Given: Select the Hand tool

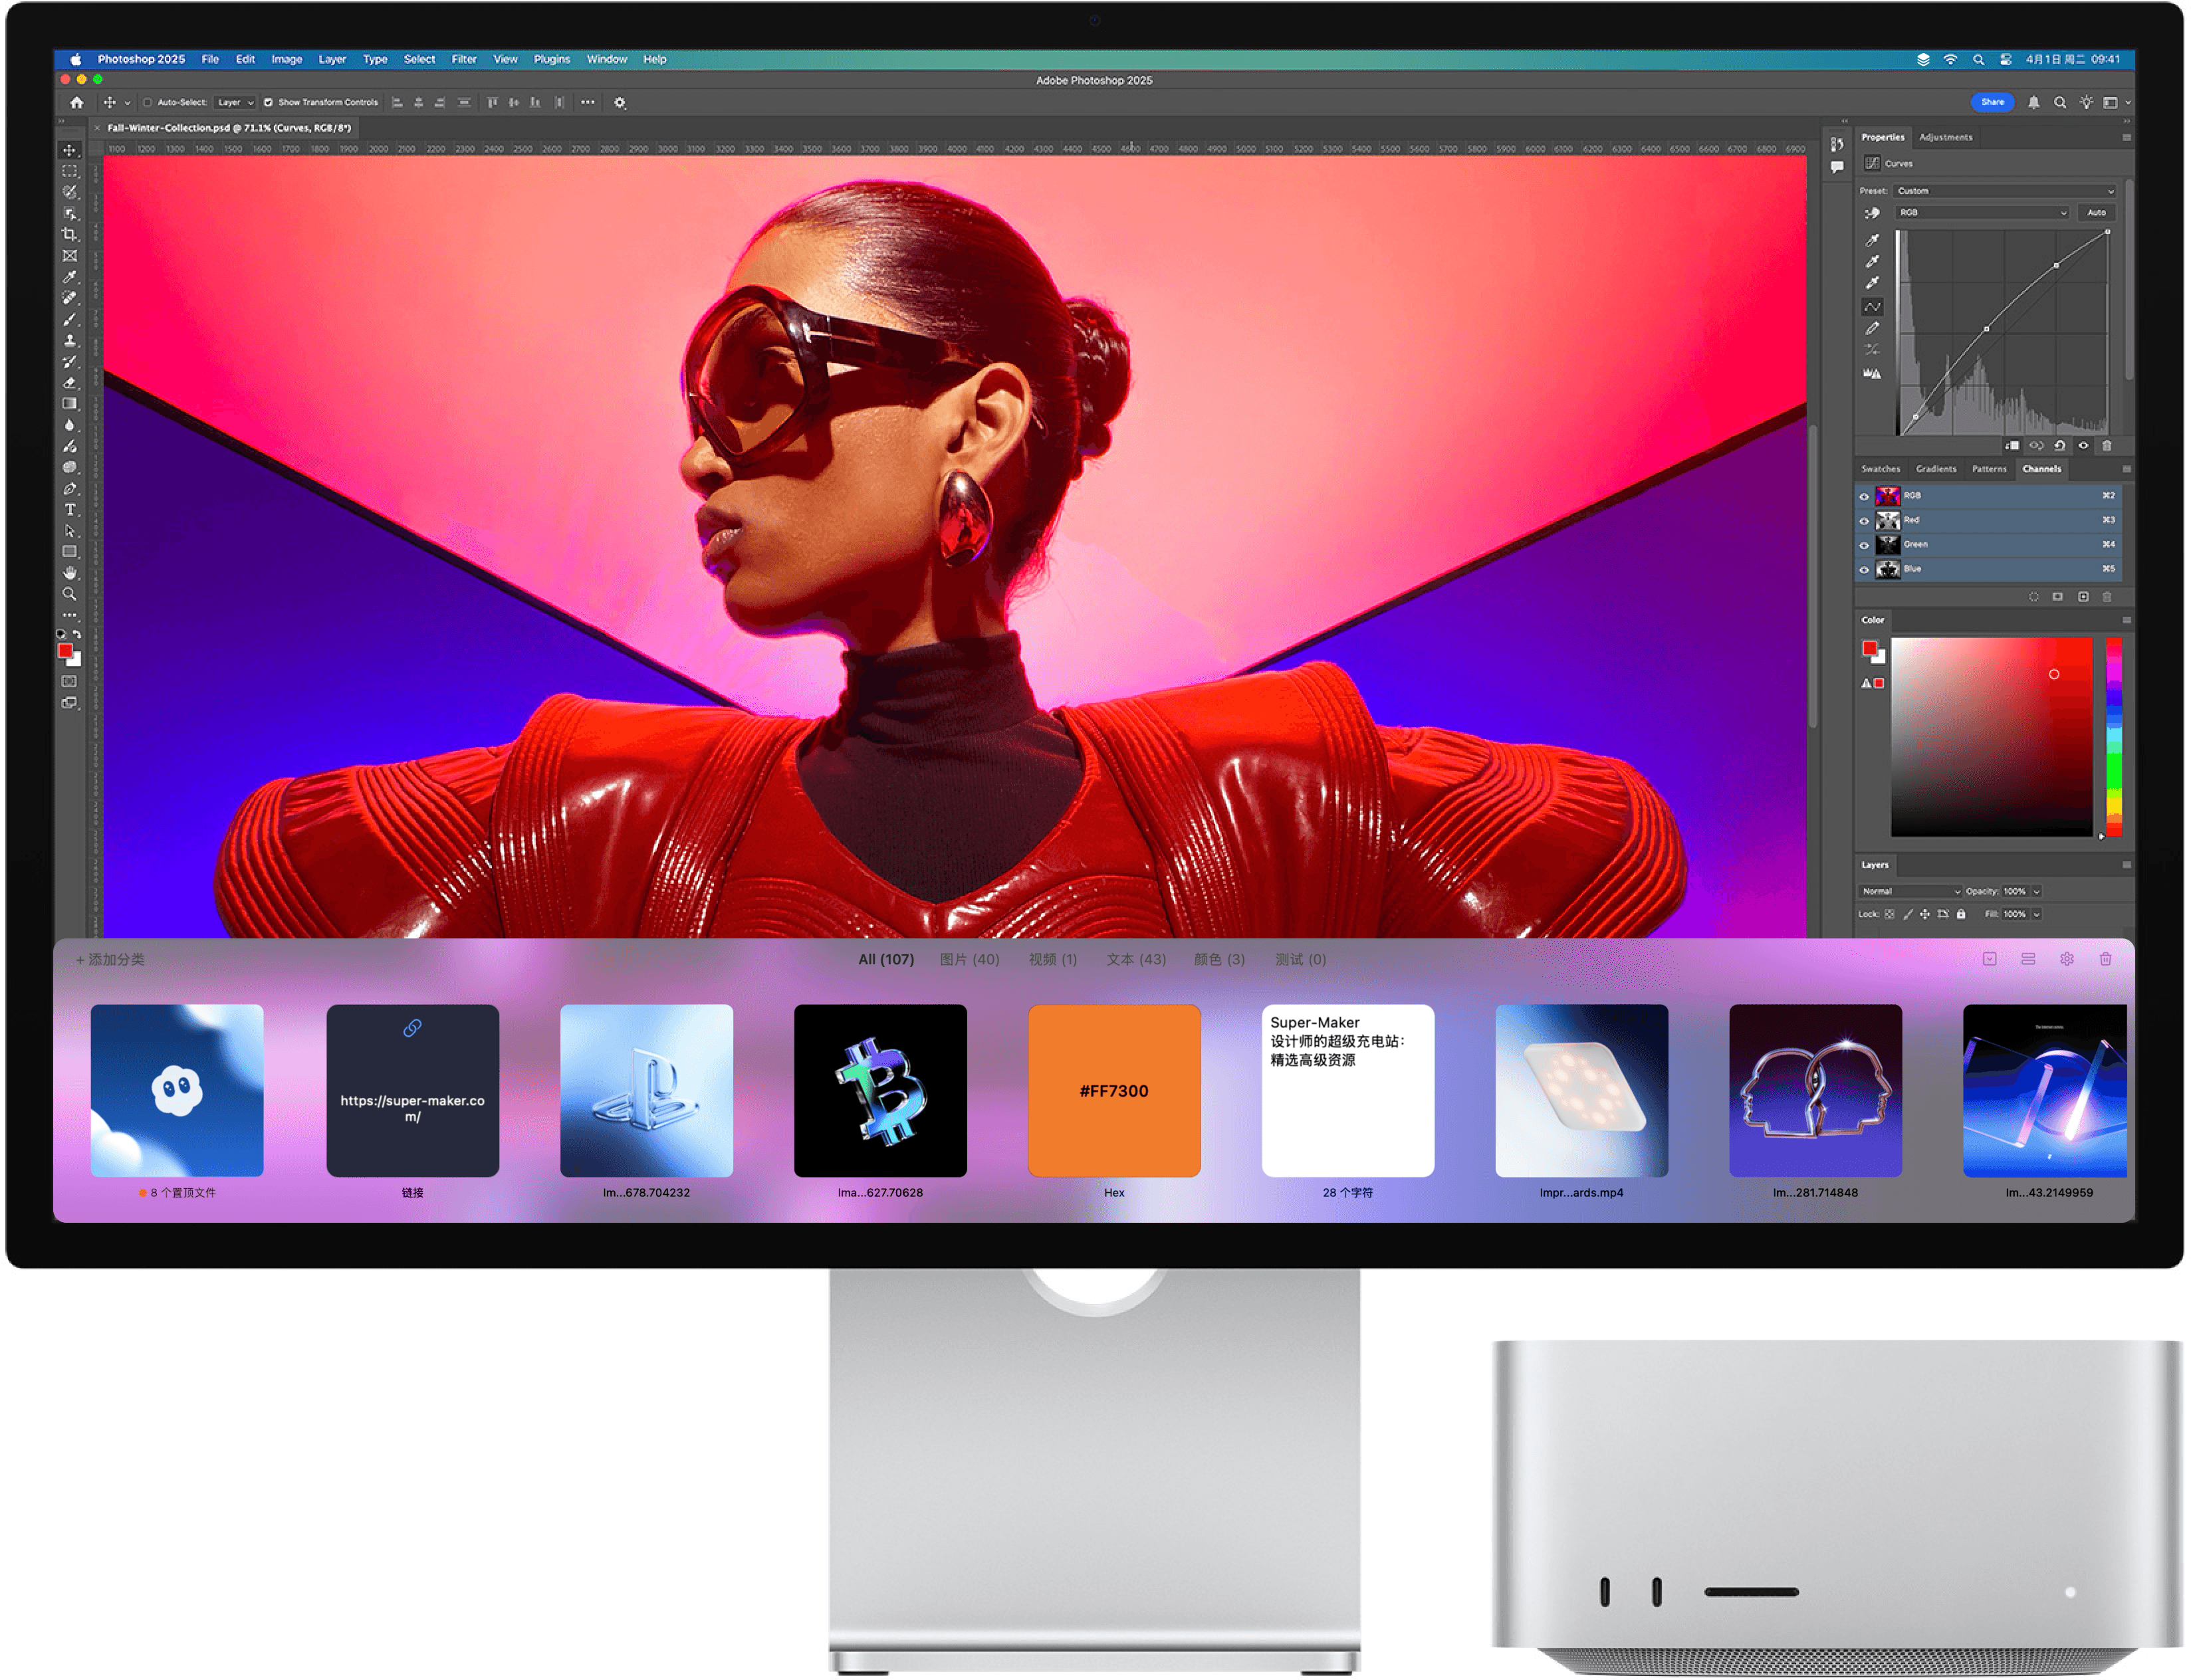Looking at the screenshot, I should point(69,573).
